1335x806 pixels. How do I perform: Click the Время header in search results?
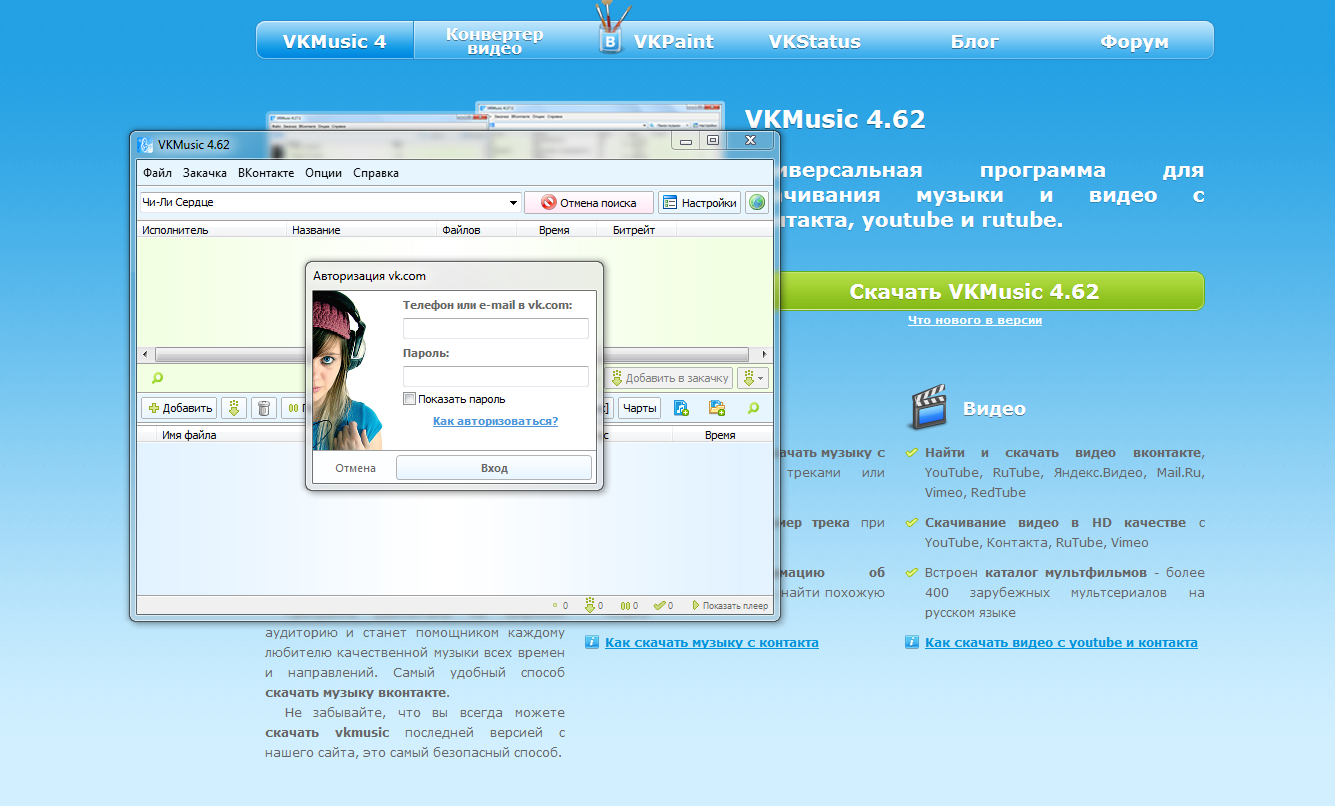pos(555,230)
